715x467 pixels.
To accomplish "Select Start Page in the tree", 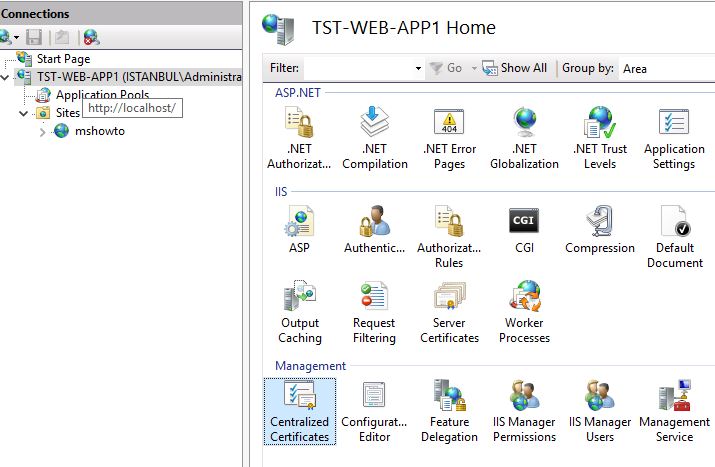I will pos(63,59).
